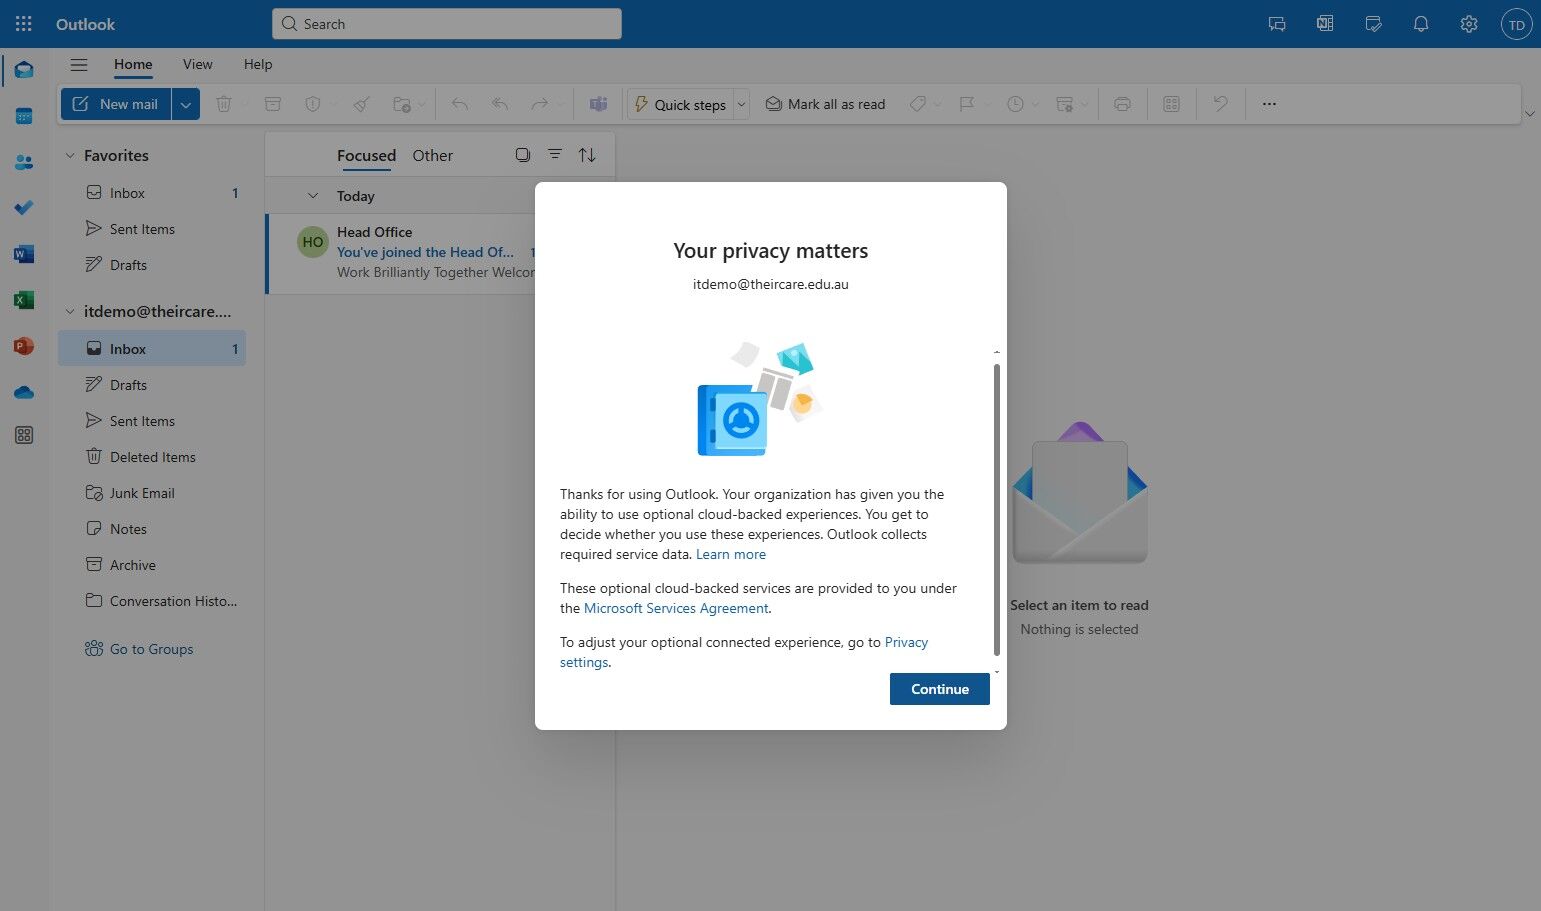The width and height of the screenshot is (1541, 911).
Task: Click Mark all as read
Action: click(825, 104)
